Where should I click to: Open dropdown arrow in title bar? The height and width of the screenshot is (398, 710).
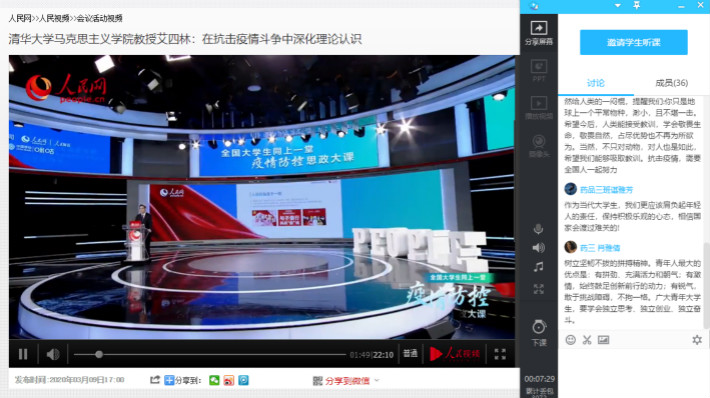[618, 5]
